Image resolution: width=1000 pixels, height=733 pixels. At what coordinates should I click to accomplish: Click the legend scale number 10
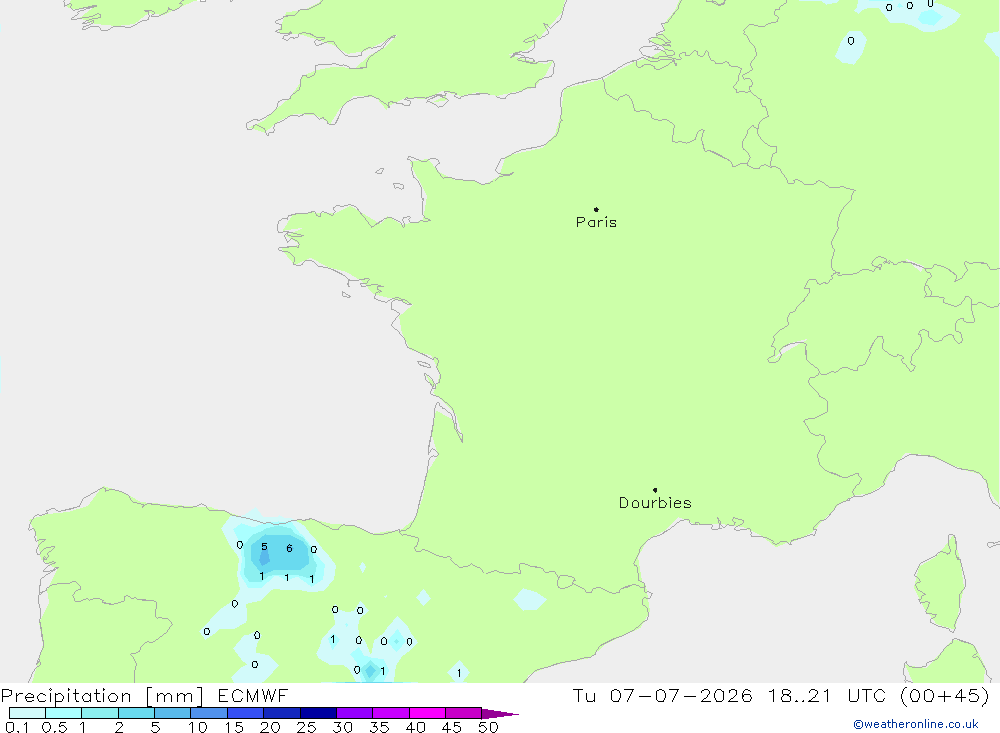[x=198, y=727]
